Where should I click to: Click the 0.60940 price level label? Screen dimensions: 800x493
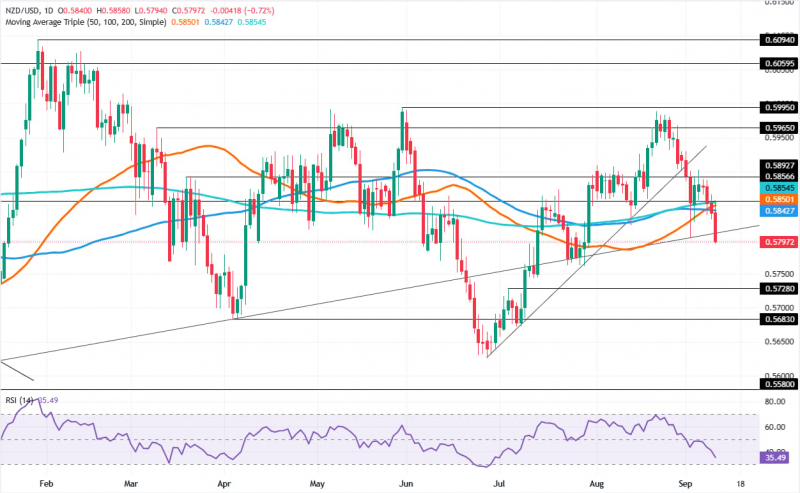tap(778, 40)
